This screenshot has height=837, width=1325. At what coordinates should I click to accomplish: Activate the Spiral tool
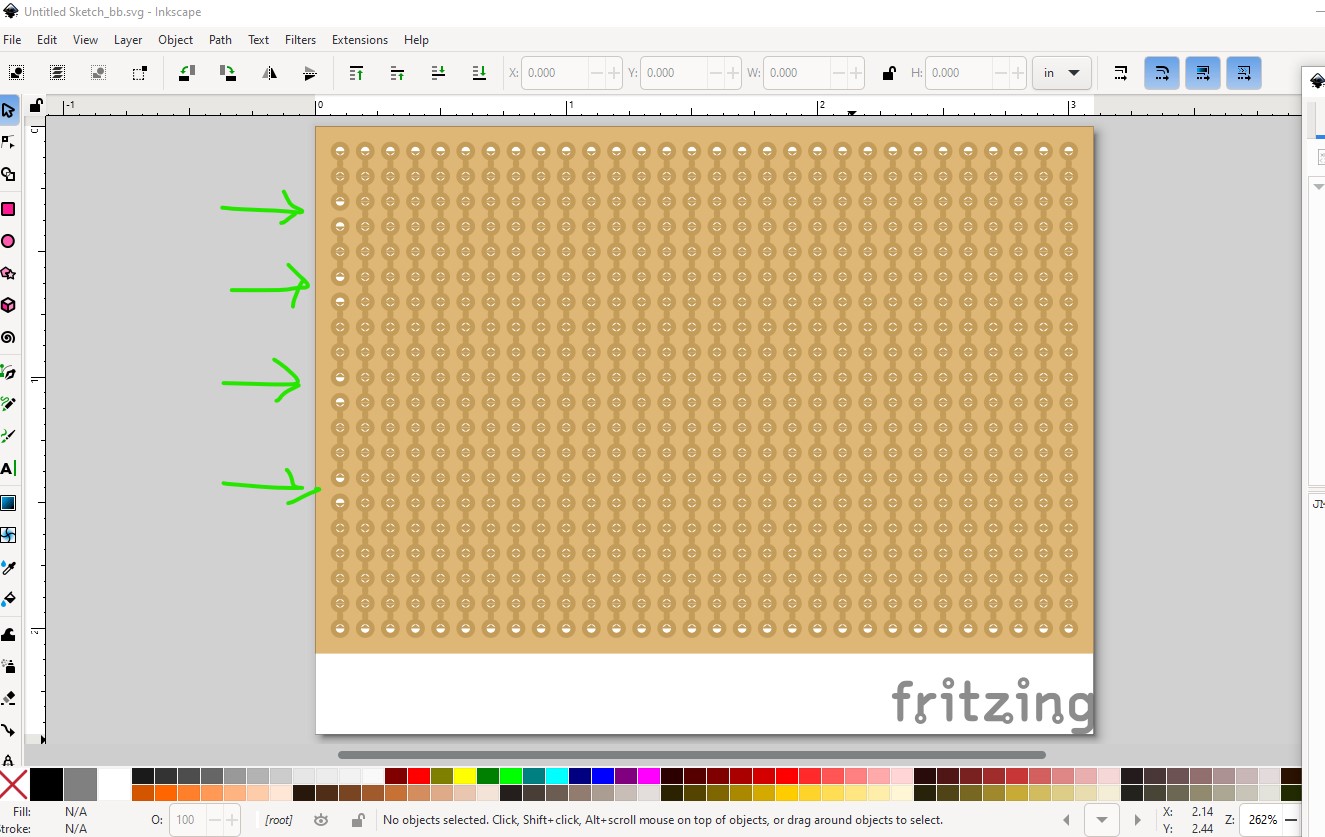pos(8,337)
